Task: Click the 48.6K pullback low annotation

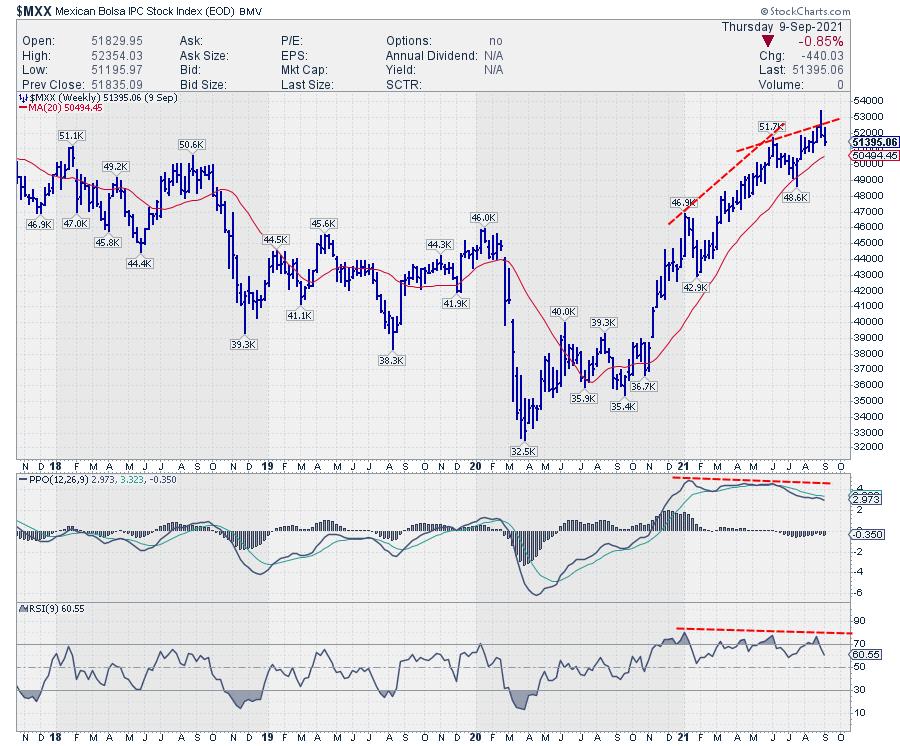Action: coord(795,197)
